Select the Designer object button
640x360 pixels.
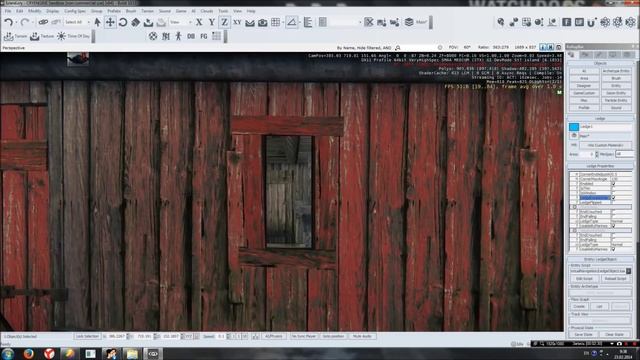[584, 86]
